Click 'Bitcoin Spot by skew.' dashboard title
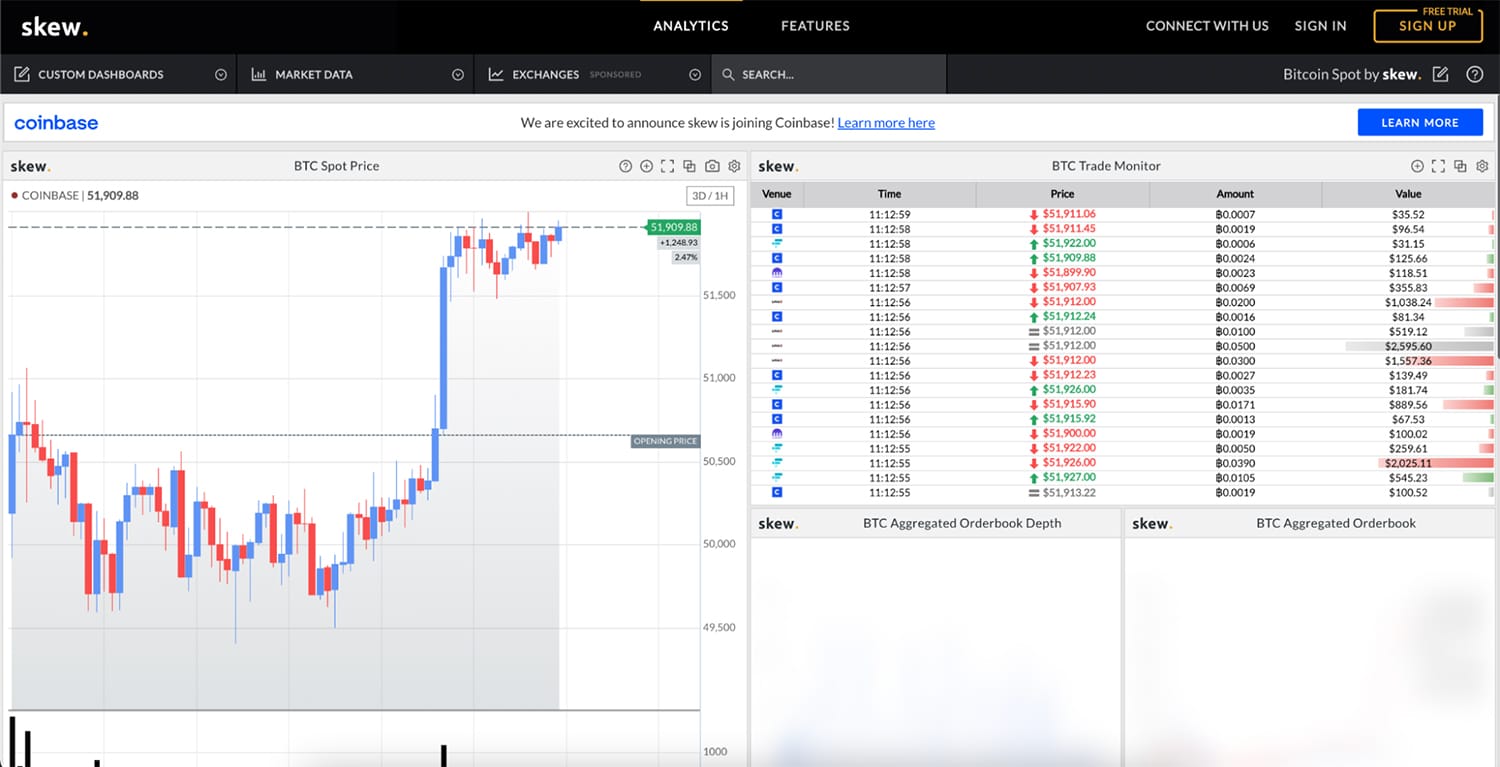 coord(1351,74)
